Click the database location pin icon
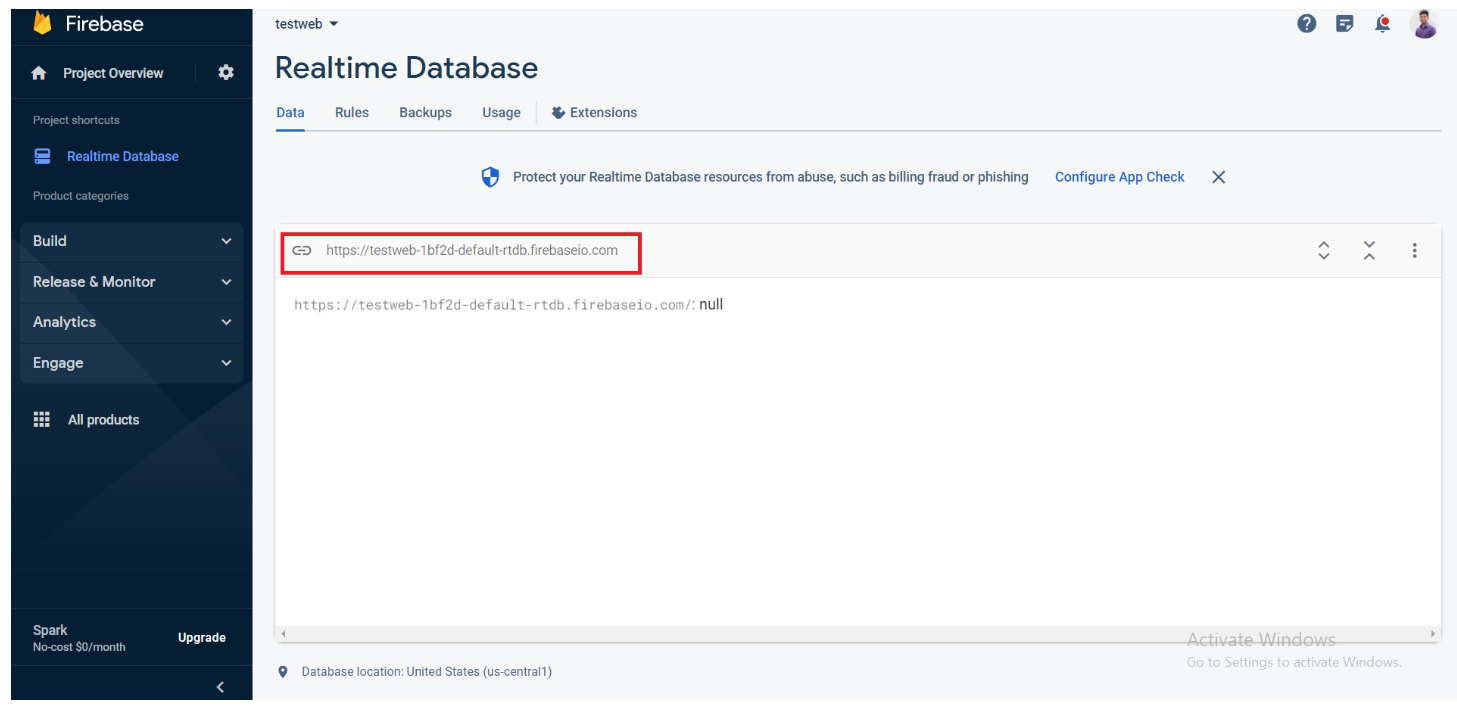Image resolution: width=1457 pixels, height=707 pixels. [283, 672]
